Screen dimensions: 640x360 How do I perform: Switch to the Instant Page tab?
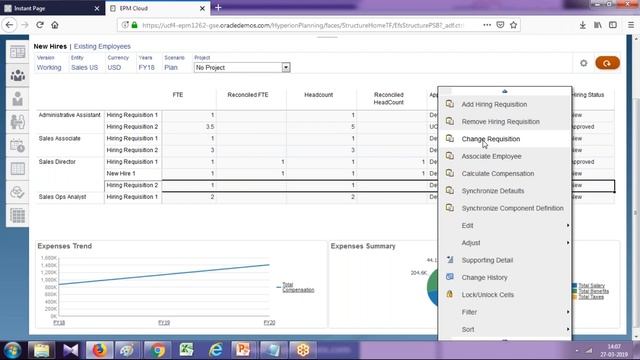click(x=52, y=8)
